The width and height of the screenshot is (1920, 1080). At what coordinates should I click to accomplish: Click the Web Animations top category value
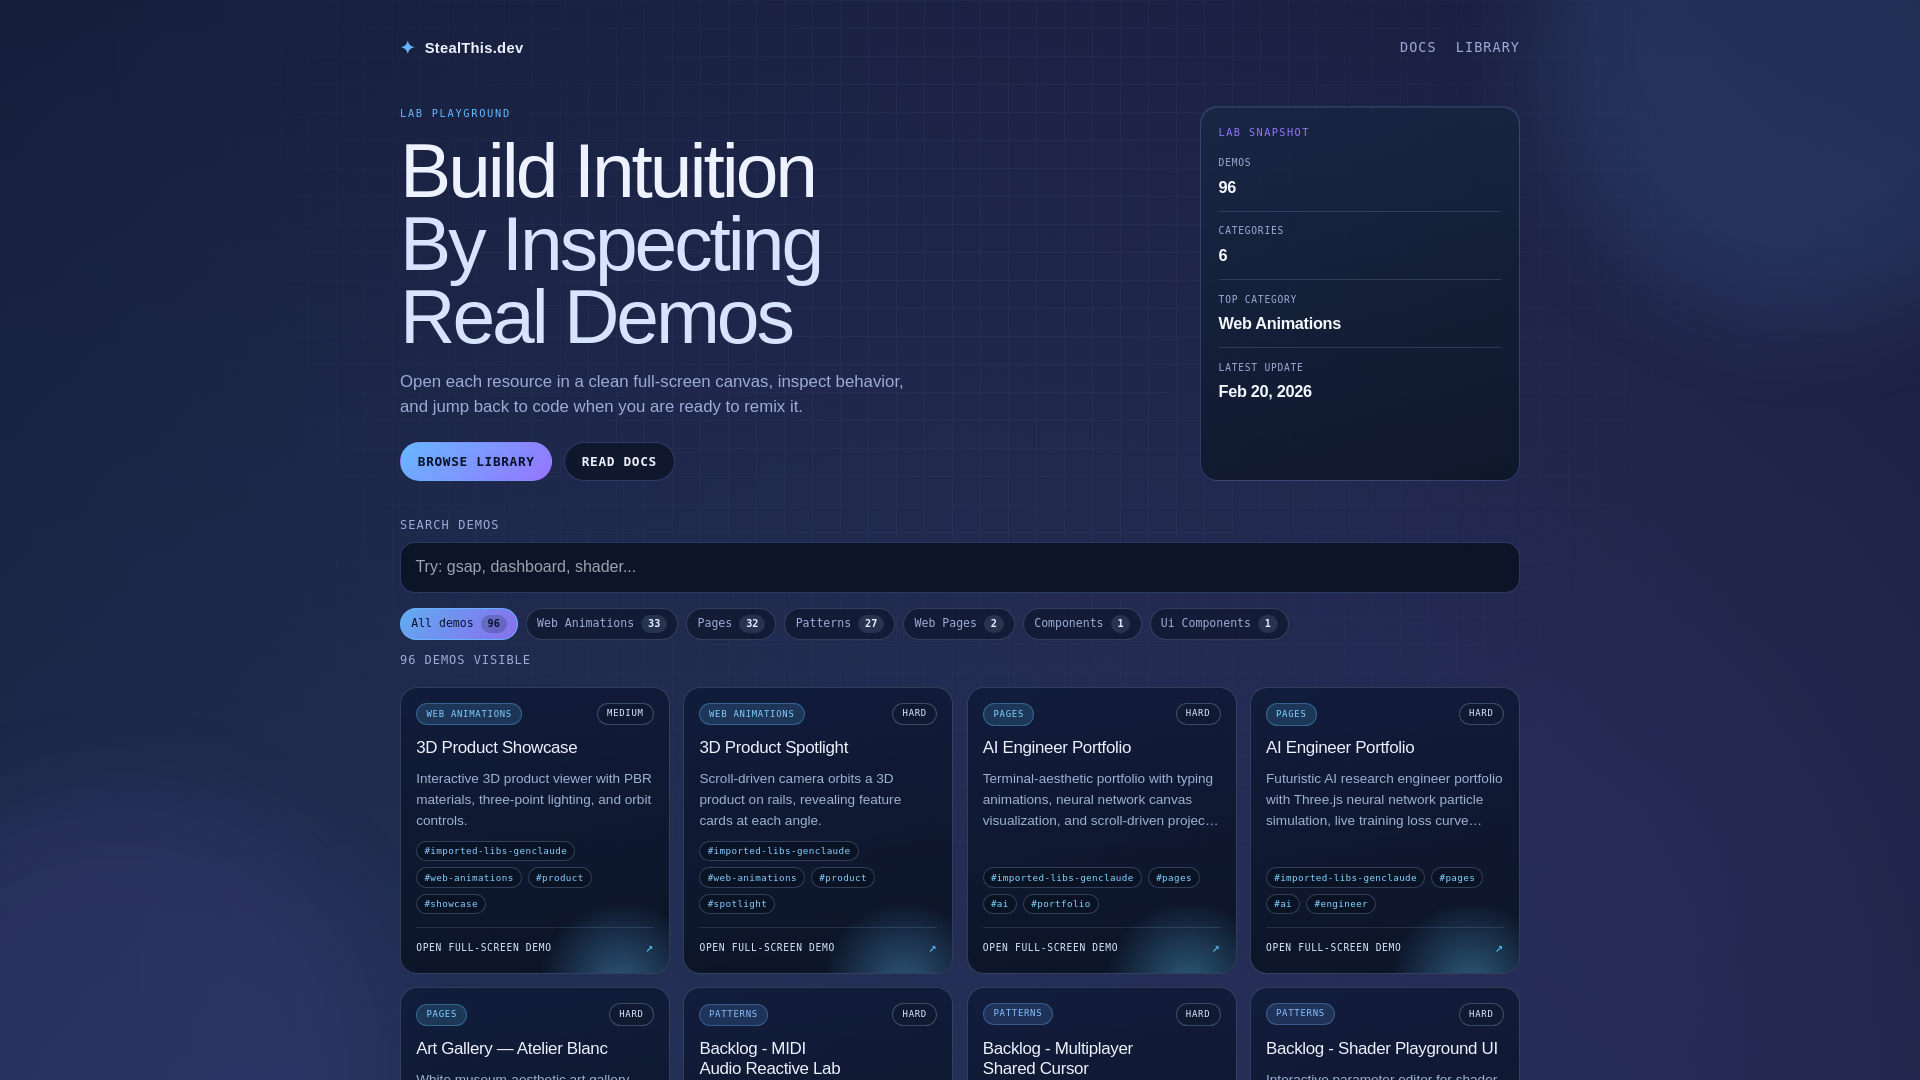(1279, 324)
